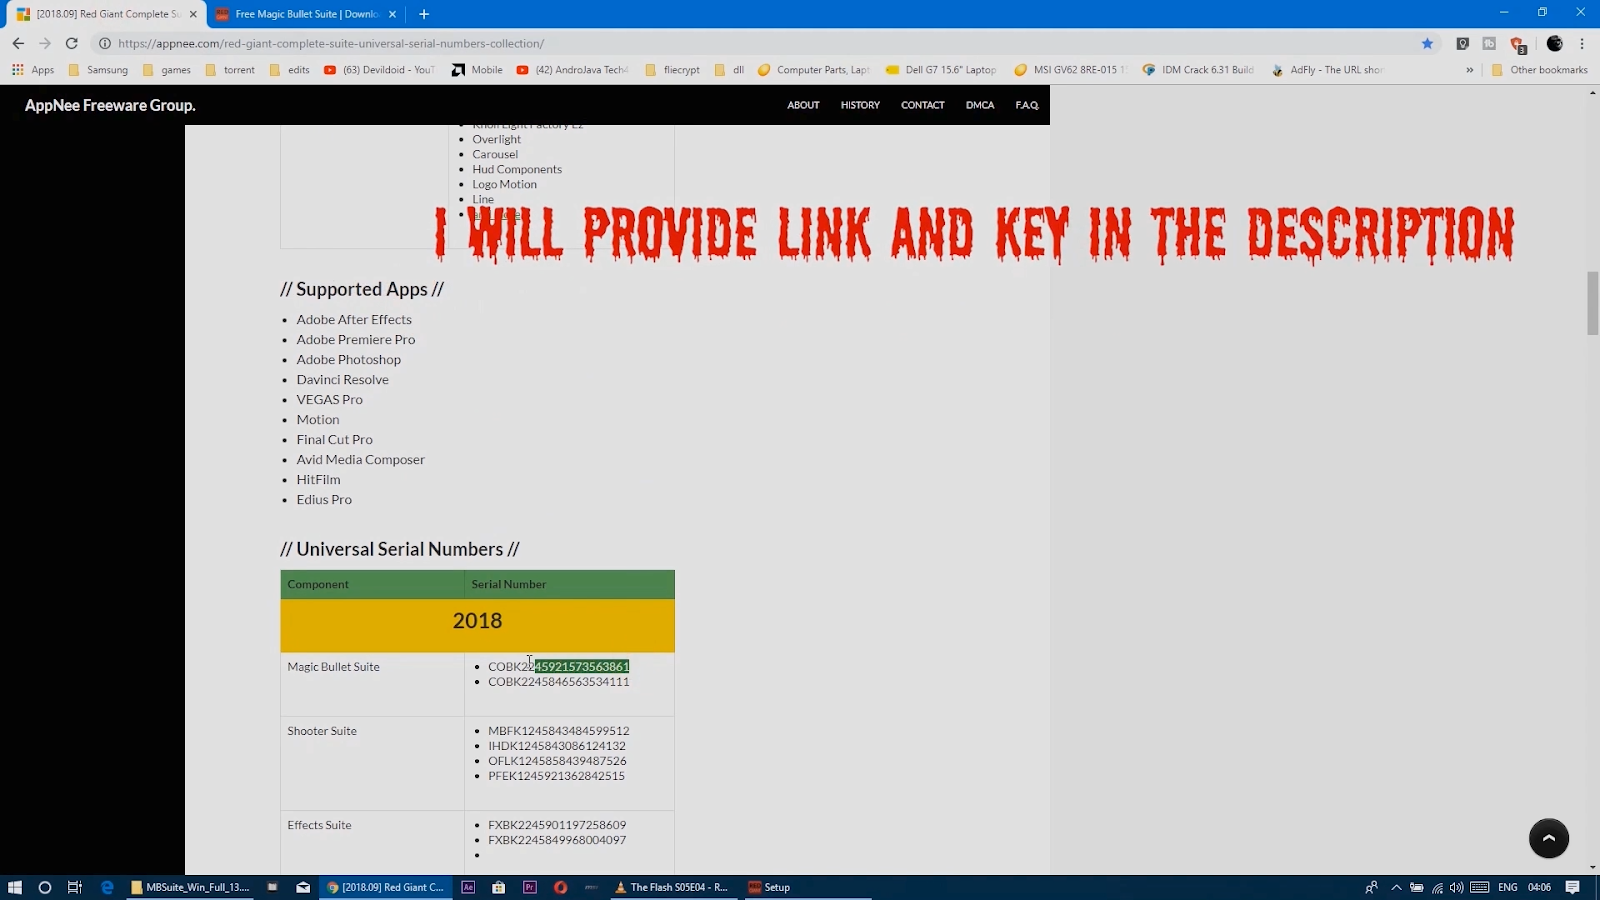Open the edits bookmarks folder

(289, 70)
